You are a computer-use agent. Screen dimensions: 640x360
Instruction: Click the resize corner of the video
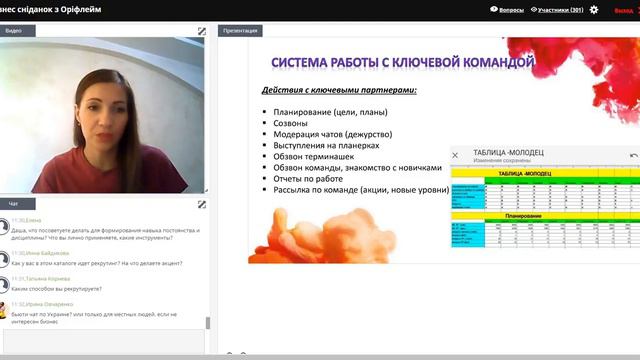coord(206,190)
